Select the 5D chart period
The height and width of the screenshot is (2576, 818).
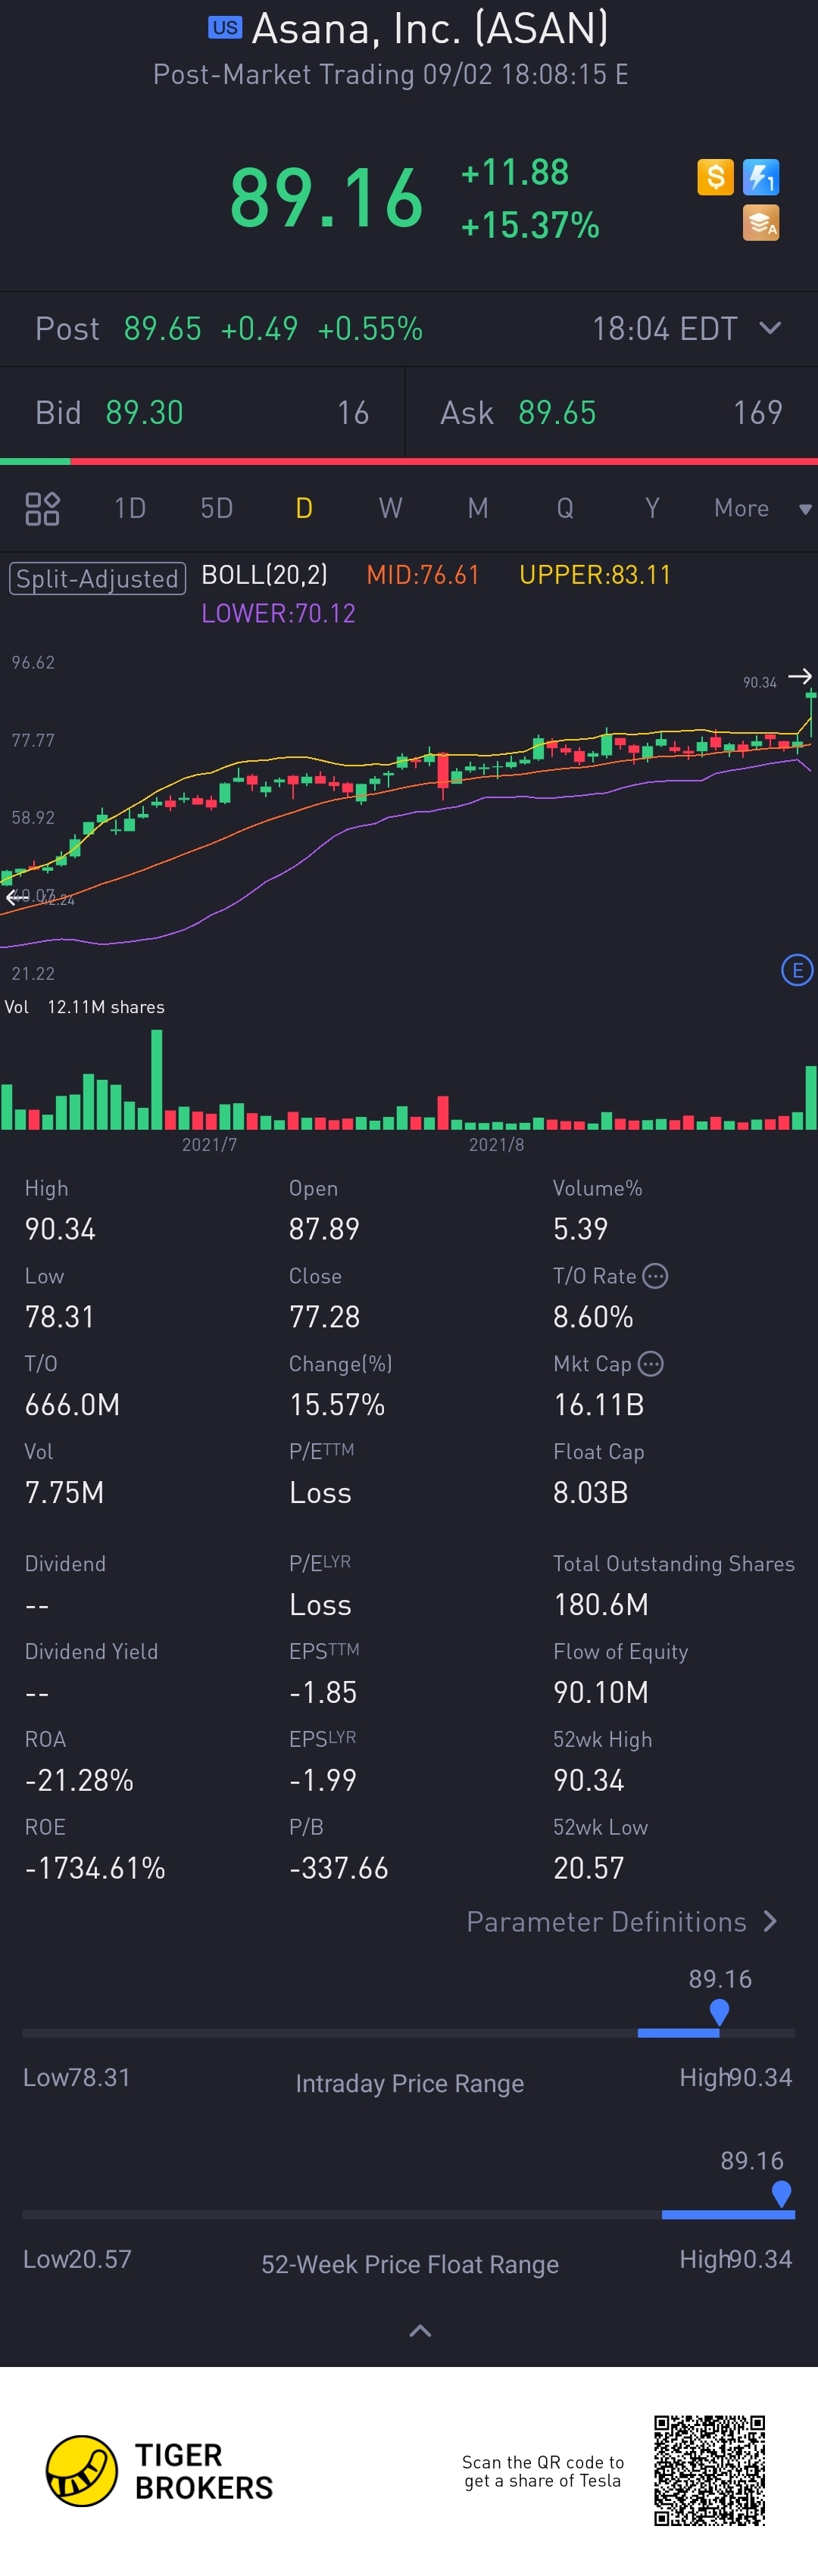[216, 508]
